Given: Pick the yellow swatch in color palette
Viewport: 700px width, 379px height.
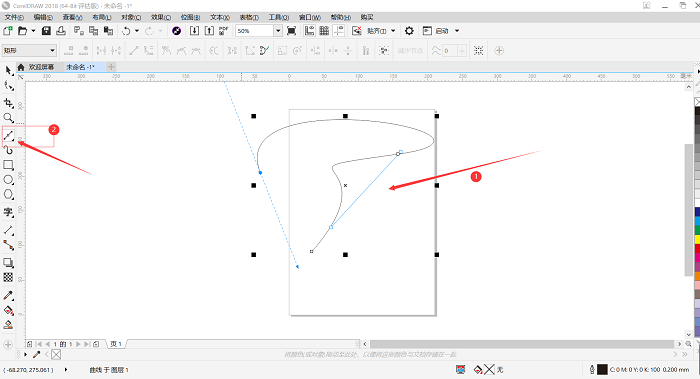Looking at the screenshot, I should (x=697, y=240).
